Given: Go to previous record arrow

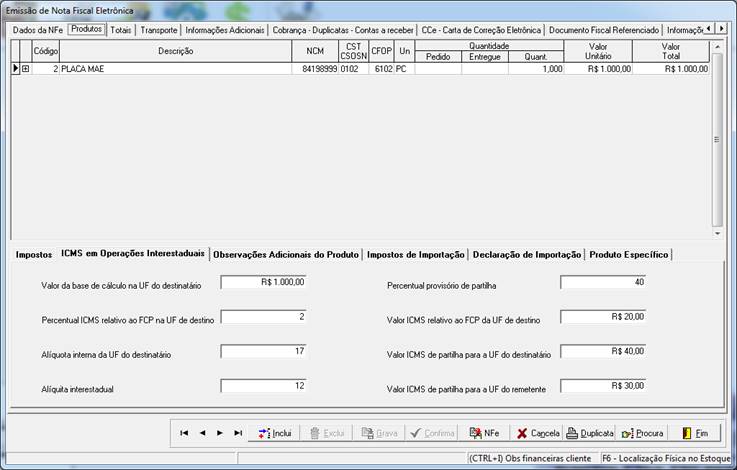Looking at the screenshot, I should 202,433.
